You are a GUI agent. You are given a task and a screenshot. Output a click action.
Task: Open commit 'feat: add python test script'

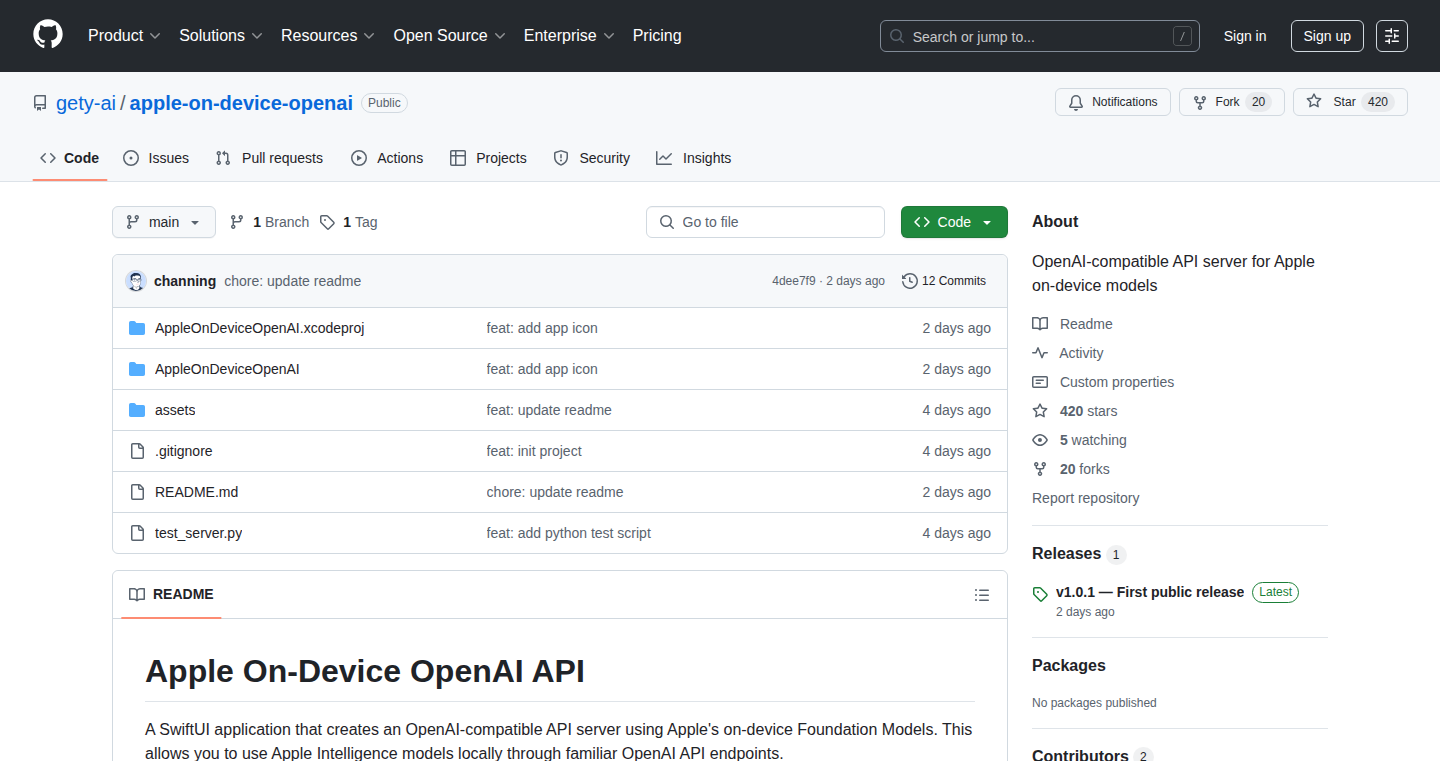click(x=568, y=533)
